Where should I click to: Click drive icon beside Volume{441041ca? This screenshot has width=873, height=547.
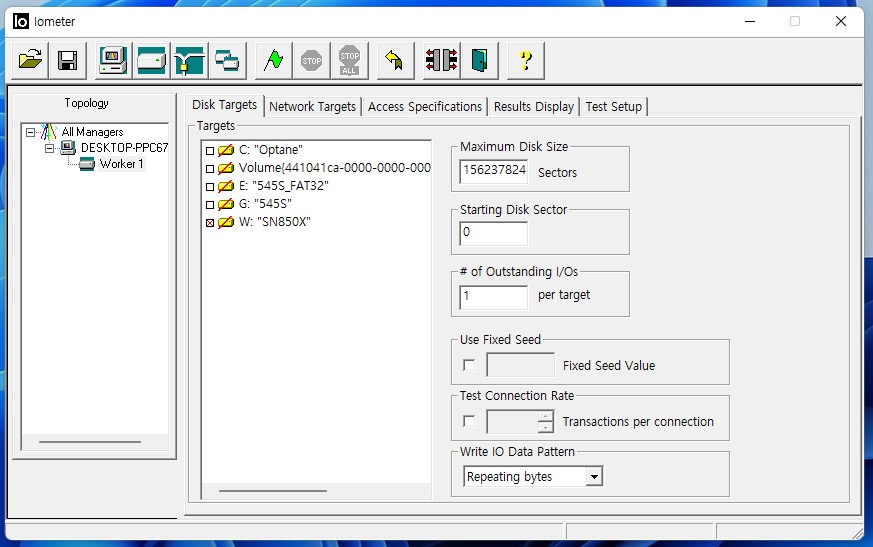coord(225,168)
